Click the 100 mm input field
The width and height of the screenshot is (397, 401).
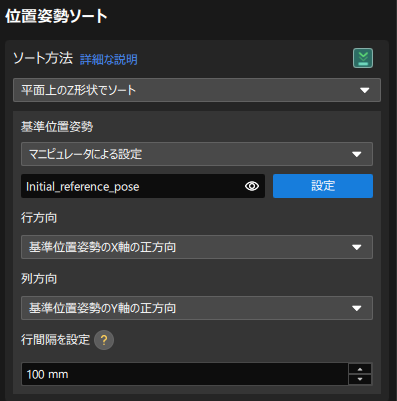click(185, 374)
